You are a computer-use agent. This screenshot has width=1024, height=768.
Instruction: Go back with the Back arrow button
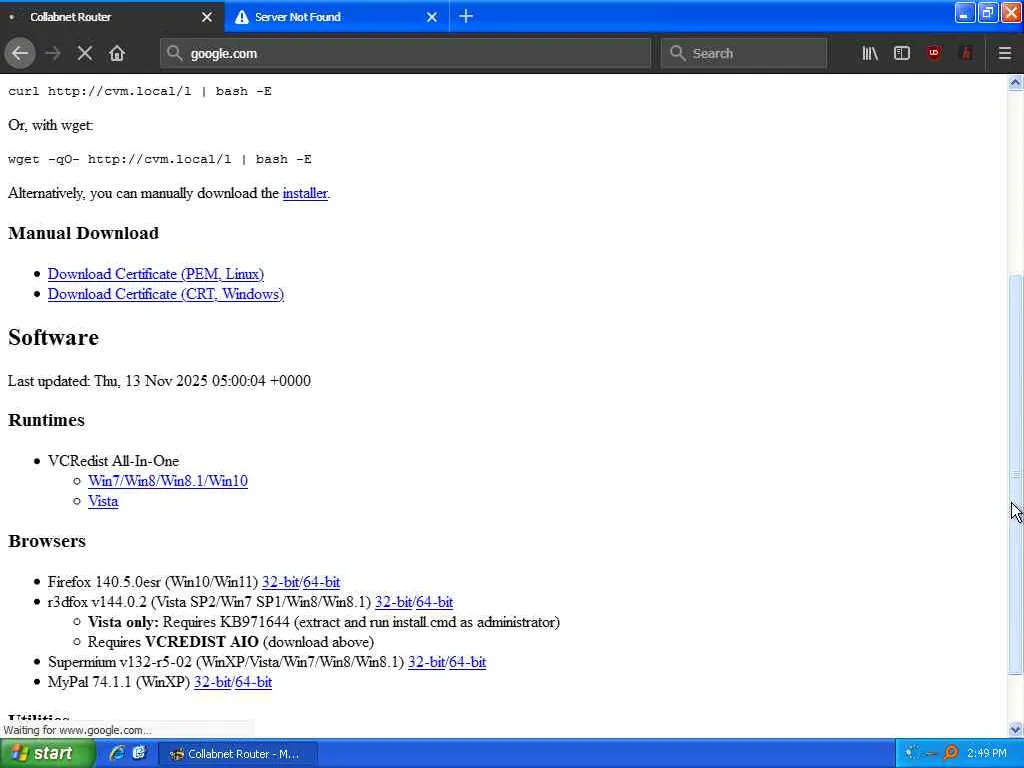pyautogui.click(x=20, y=53)
